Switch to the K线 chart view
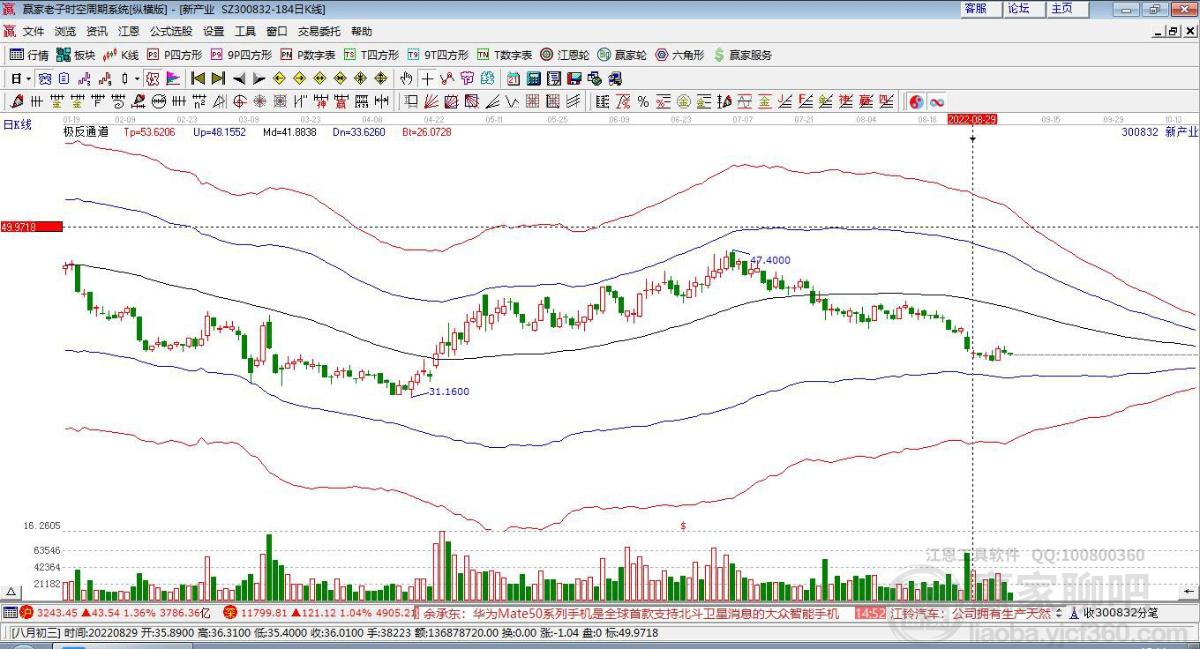This screenshot has height=649, width=1200. [121, 55]
